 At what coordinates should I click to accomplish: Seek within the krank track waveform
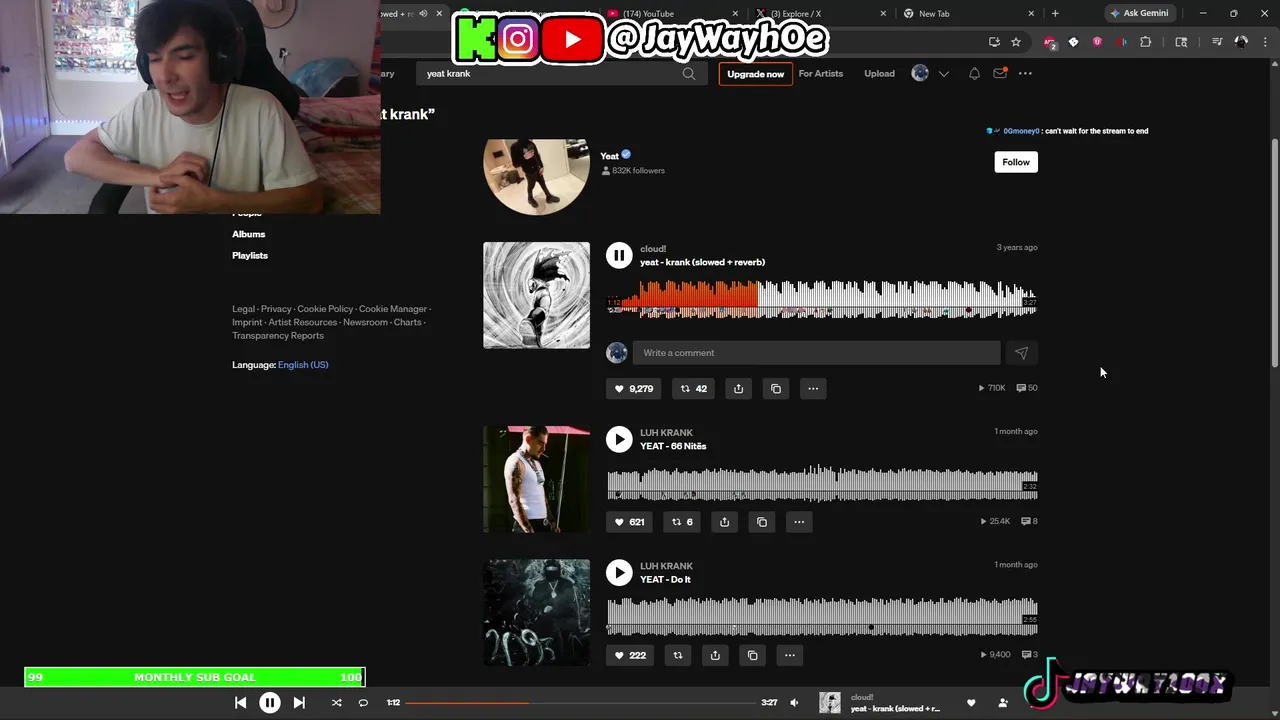click(x=822, y=298)
